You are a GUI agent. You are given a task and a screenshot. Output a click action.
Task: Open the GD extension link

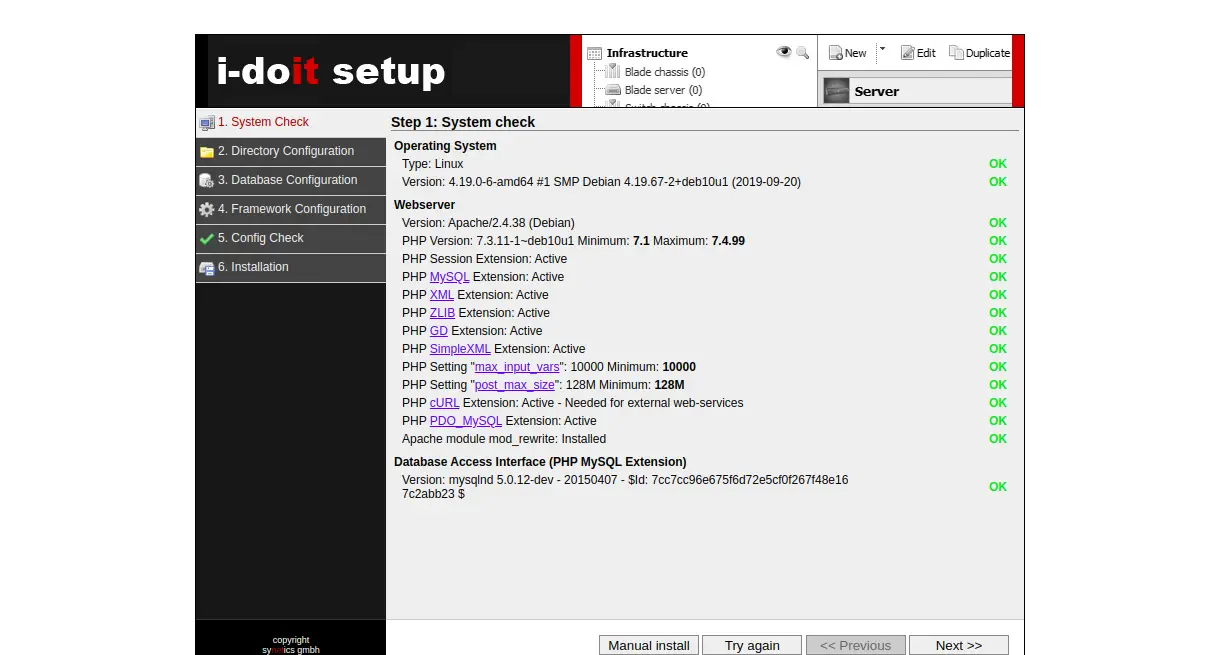[439, 331]
